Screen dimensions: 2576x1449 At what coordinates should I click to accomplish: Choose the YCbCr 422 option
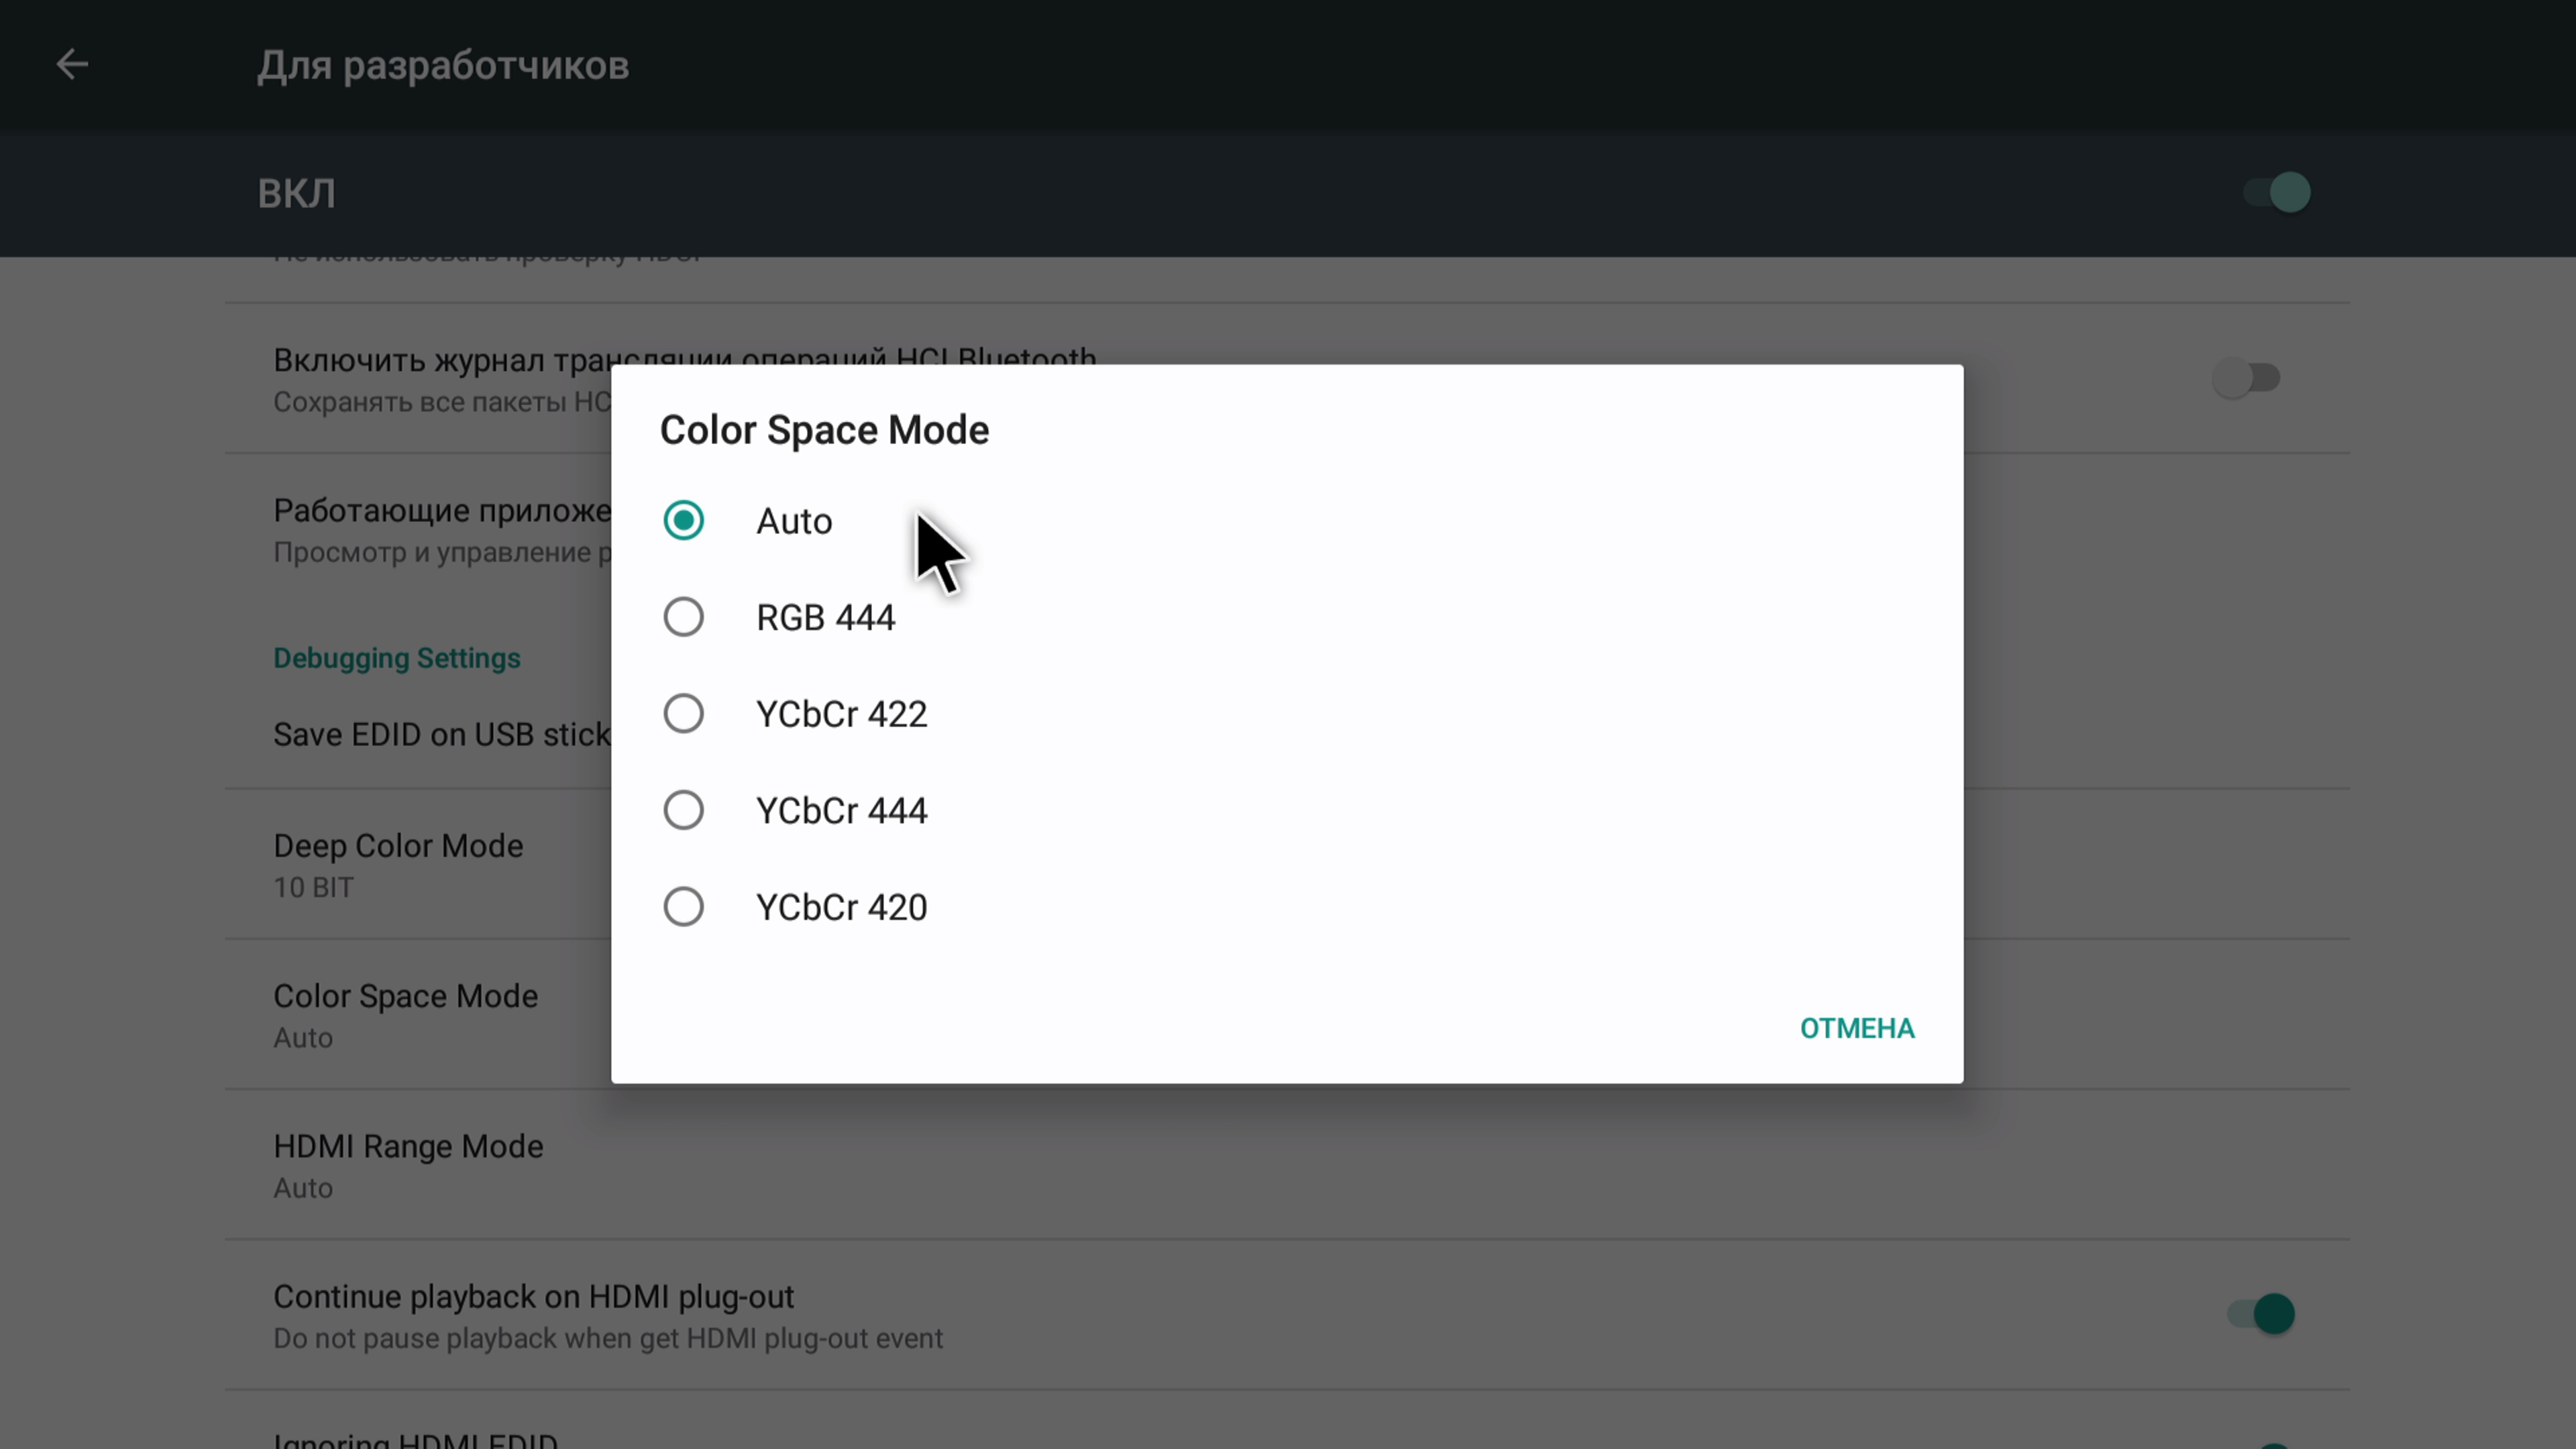(684, 714)
